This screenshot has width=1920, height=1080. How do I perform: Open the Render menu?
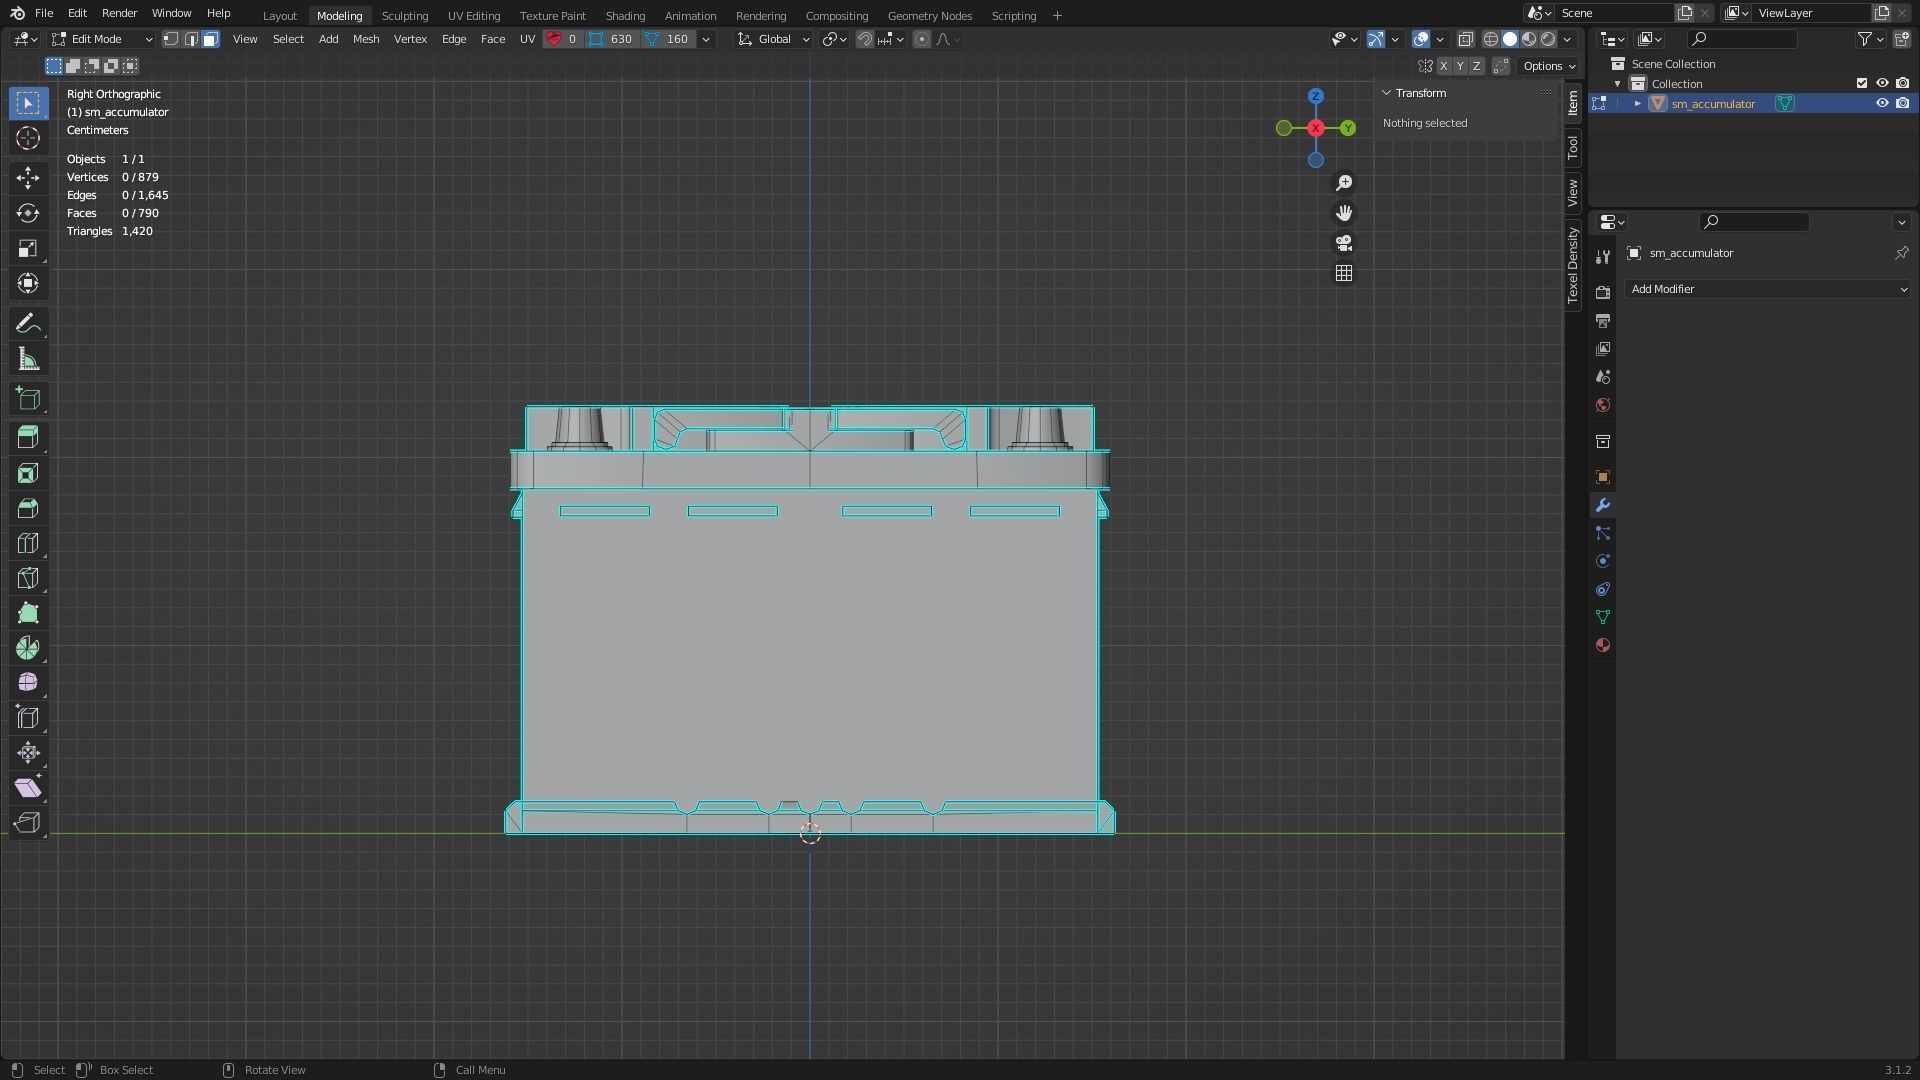pyautogui.click(x=119, y=13)
